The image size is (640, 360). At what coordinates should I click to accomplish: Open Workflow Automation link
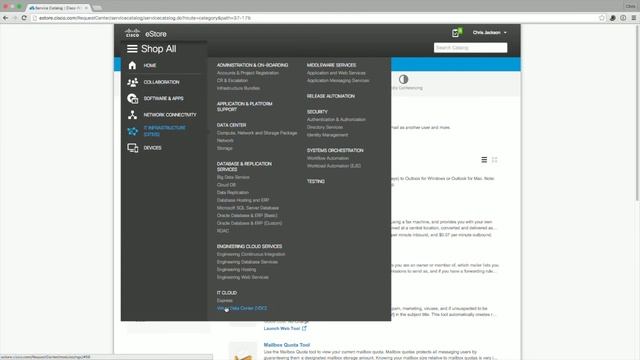[328, 158]
